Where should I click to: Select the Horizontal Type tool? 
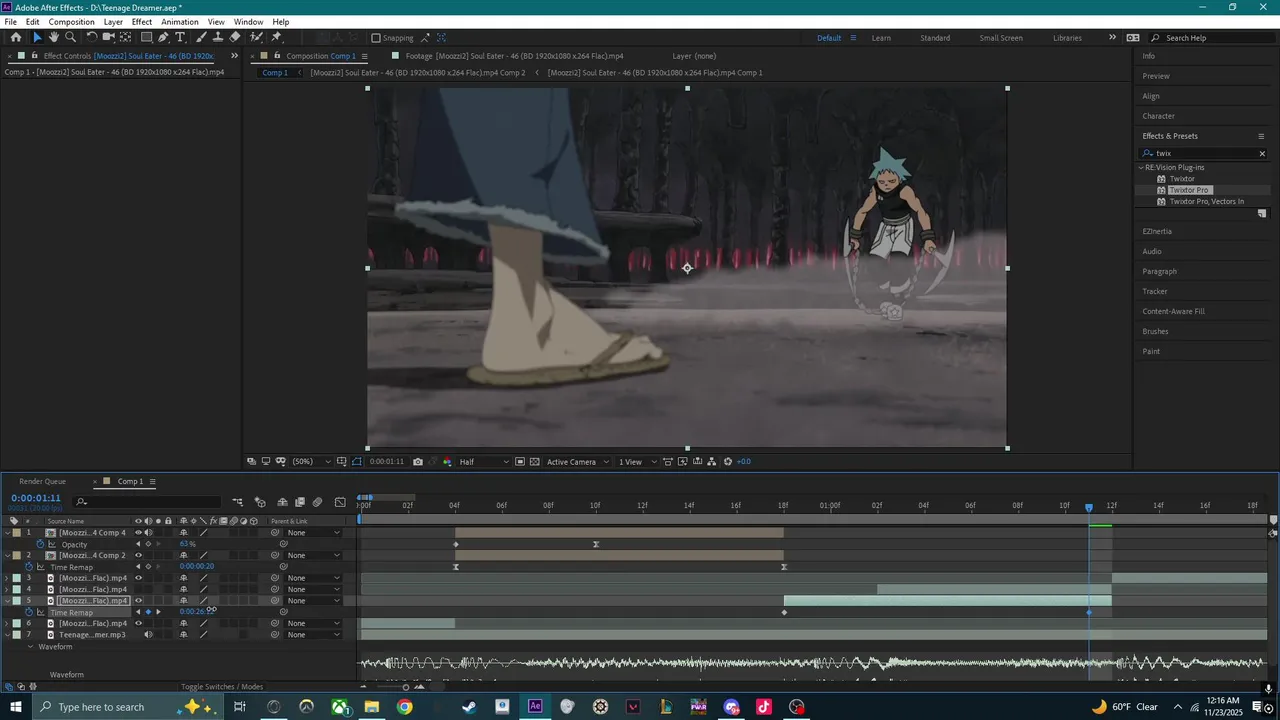click(180, 37)
